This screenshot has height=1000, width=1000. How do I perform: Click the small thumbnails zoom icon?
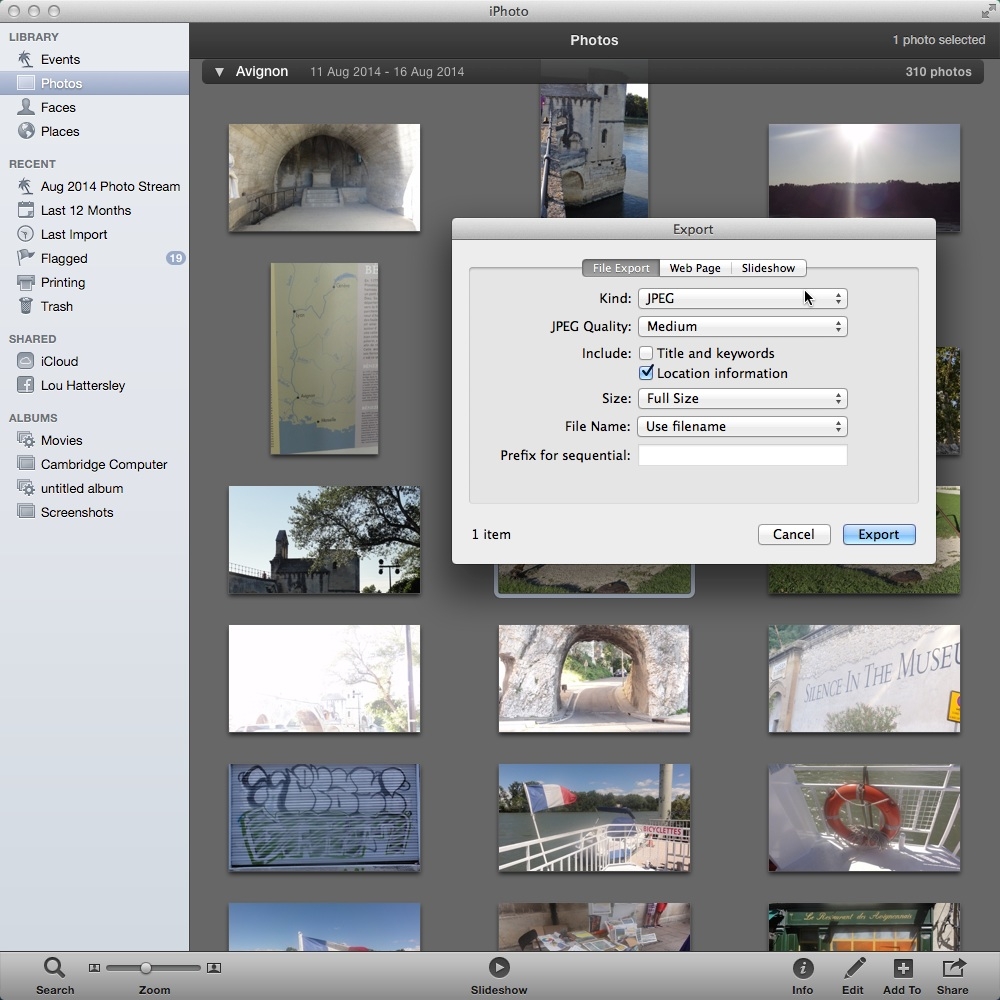tap(94, 968)
